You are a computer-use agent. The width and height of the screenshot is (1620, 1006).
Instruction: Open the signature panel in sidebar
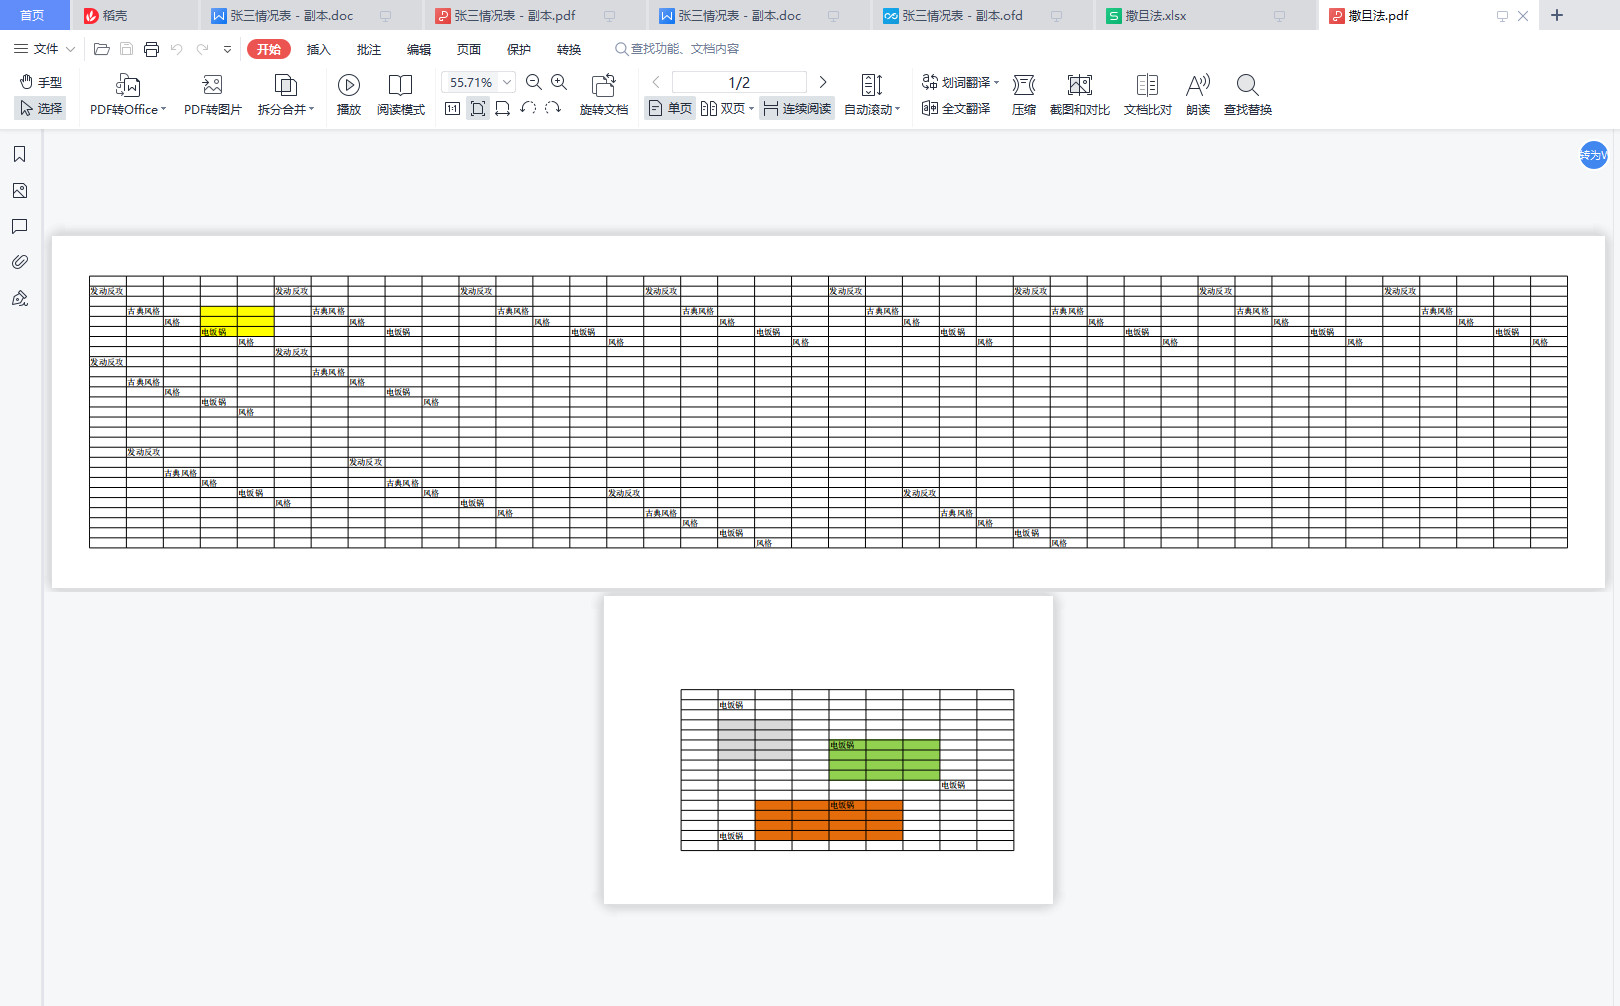tap(19, 298)
